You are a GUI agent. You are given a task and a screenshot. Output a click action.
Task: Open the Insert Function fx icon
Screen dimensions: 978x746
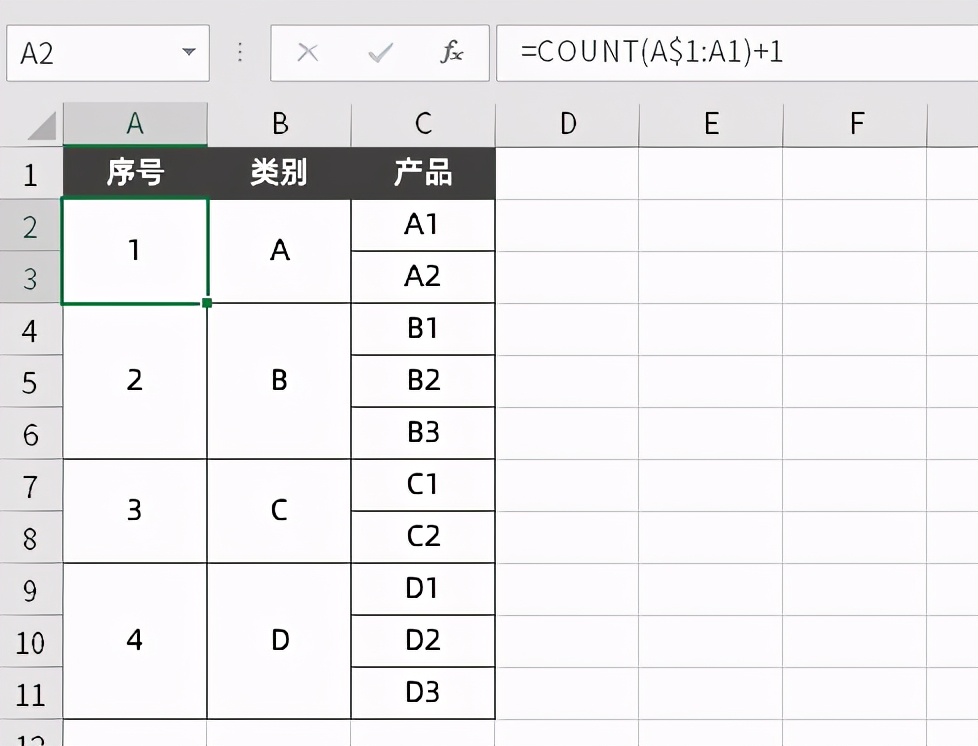(x=452, y=52)
